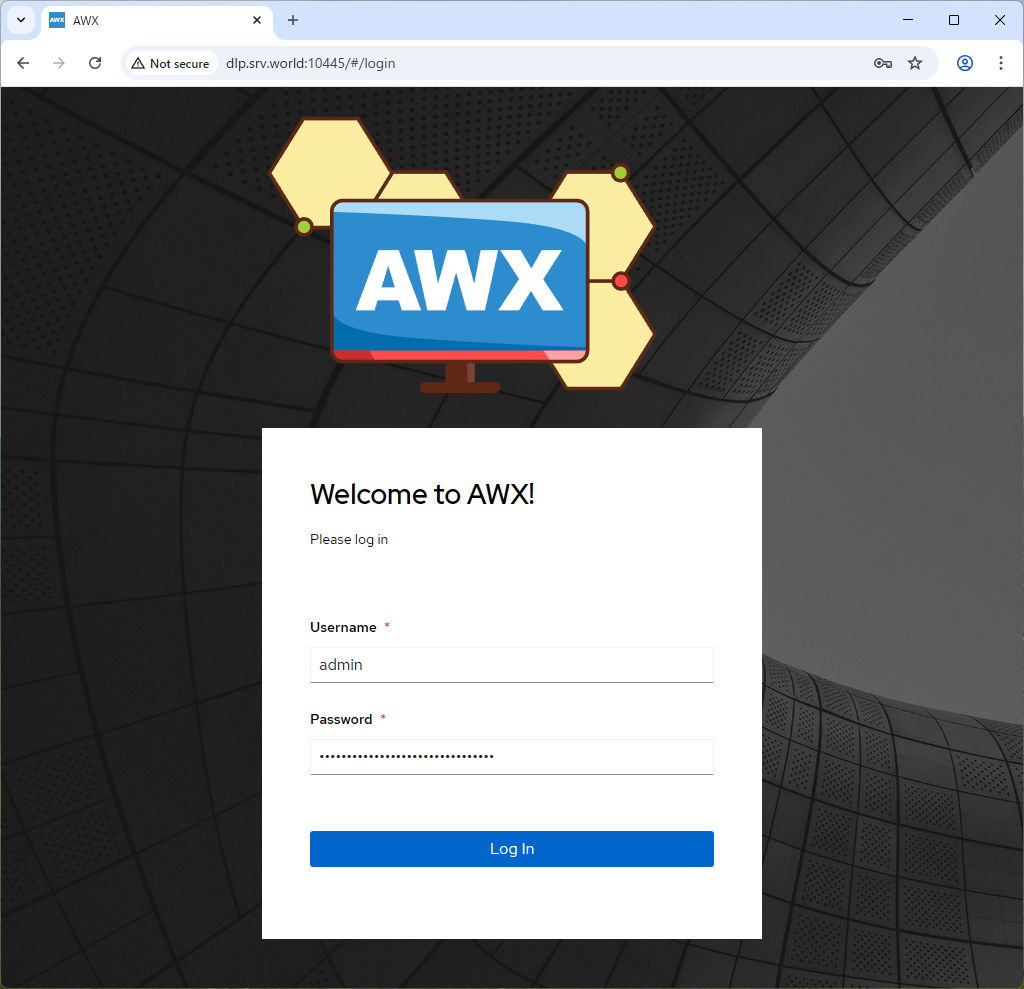Click the Password input field
The image size is (1024, 989).
click(511, 757)
